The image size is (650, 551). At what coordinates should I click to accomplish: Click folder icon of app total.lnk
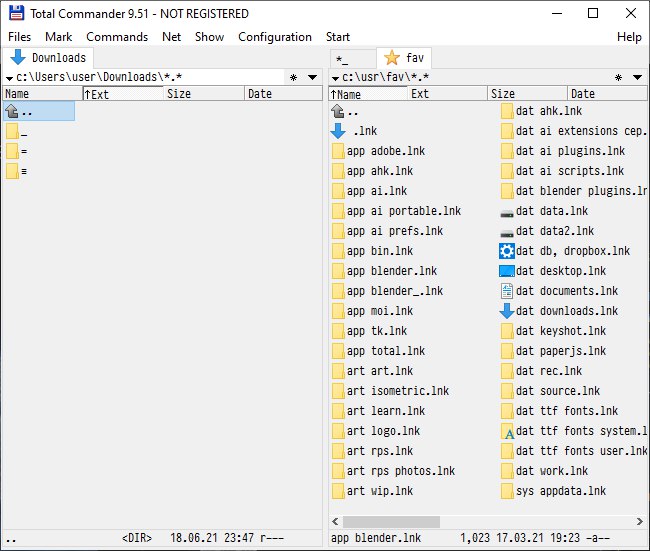pyautogui.click(x=338, y=352)
